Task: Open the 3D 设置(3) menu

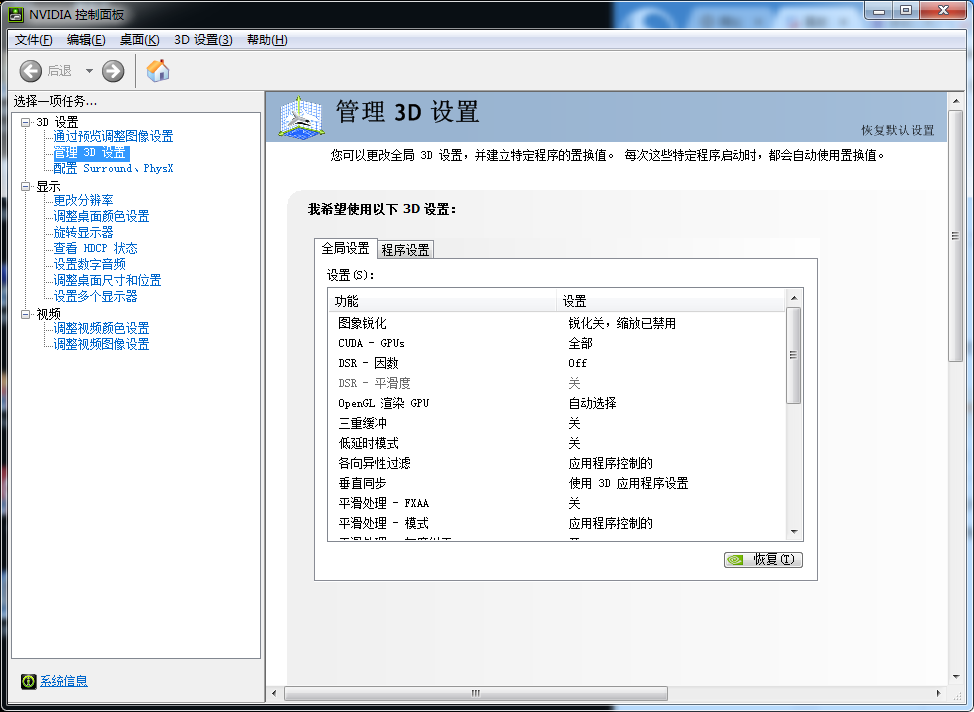Action: point(203,40)
